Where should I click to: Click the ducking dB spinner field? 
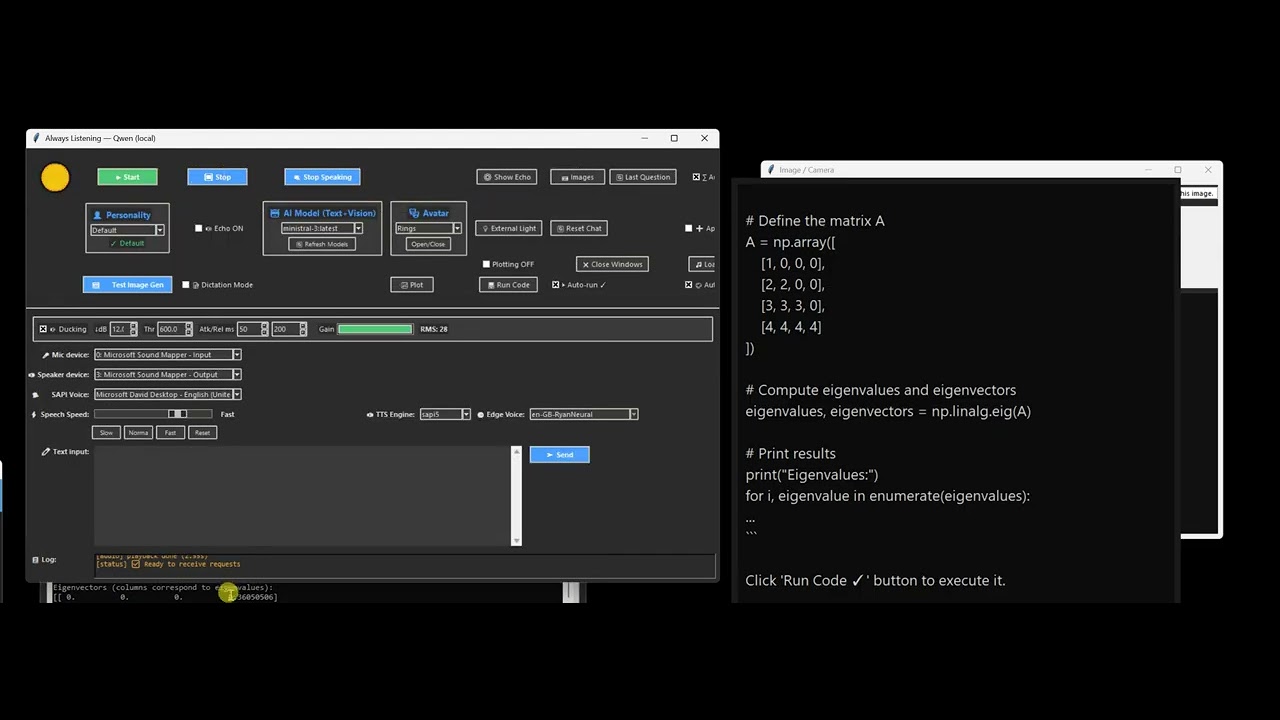point(123,329)
